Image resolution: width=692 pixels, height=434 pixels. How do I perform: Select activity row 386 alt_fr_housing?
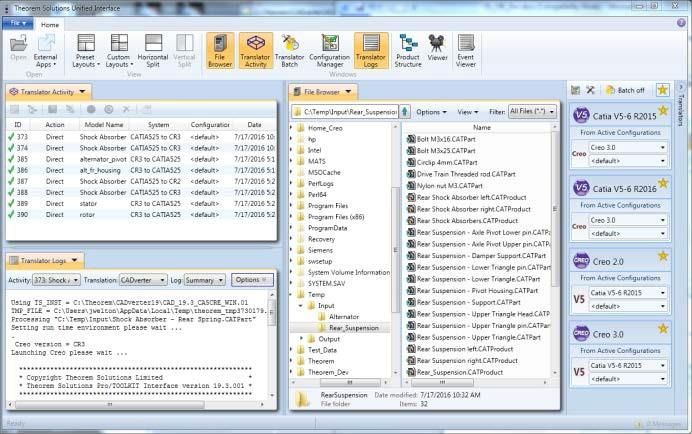tap(141, 170)
